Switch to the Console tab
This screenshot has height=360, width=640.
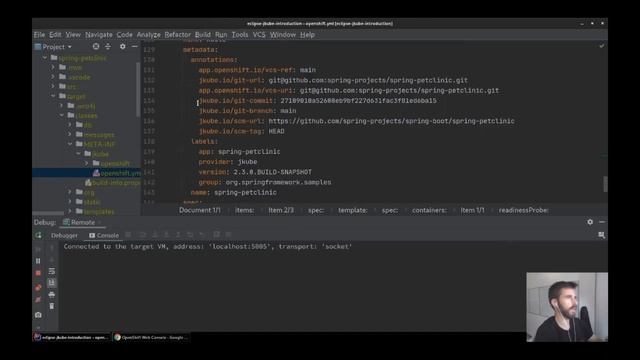click(x=104, y=236)
